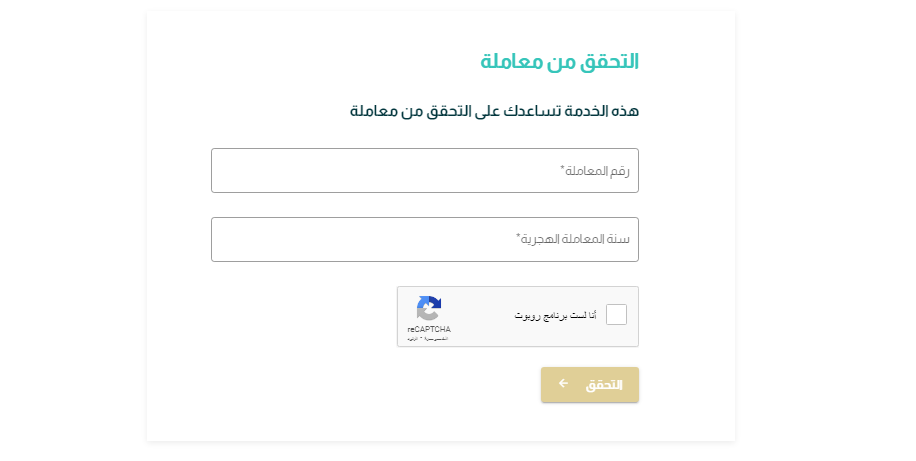Focus the رقم المعاملة input field
Screen dimensions: 916x461
(x=425, y=171)
